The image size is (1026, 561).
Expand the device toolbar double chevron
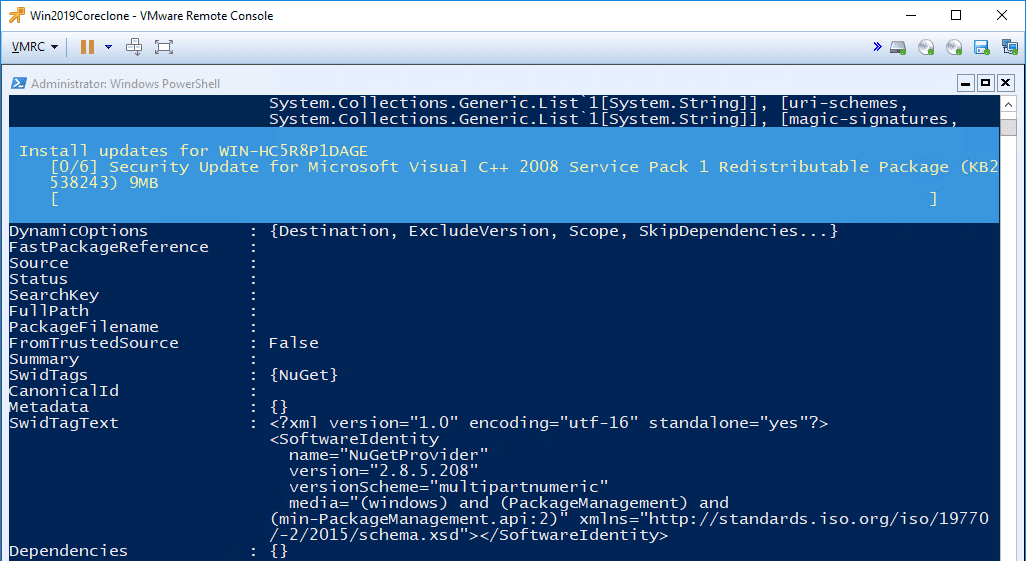pyautogui.click(x=877, y=47)
